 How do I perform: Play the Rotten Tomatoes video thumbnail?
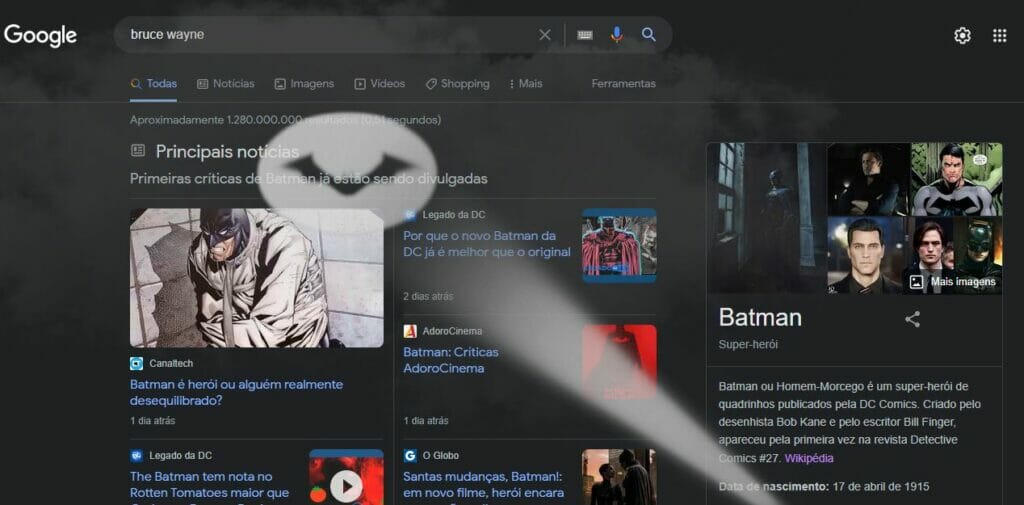[x=346, y=486]
